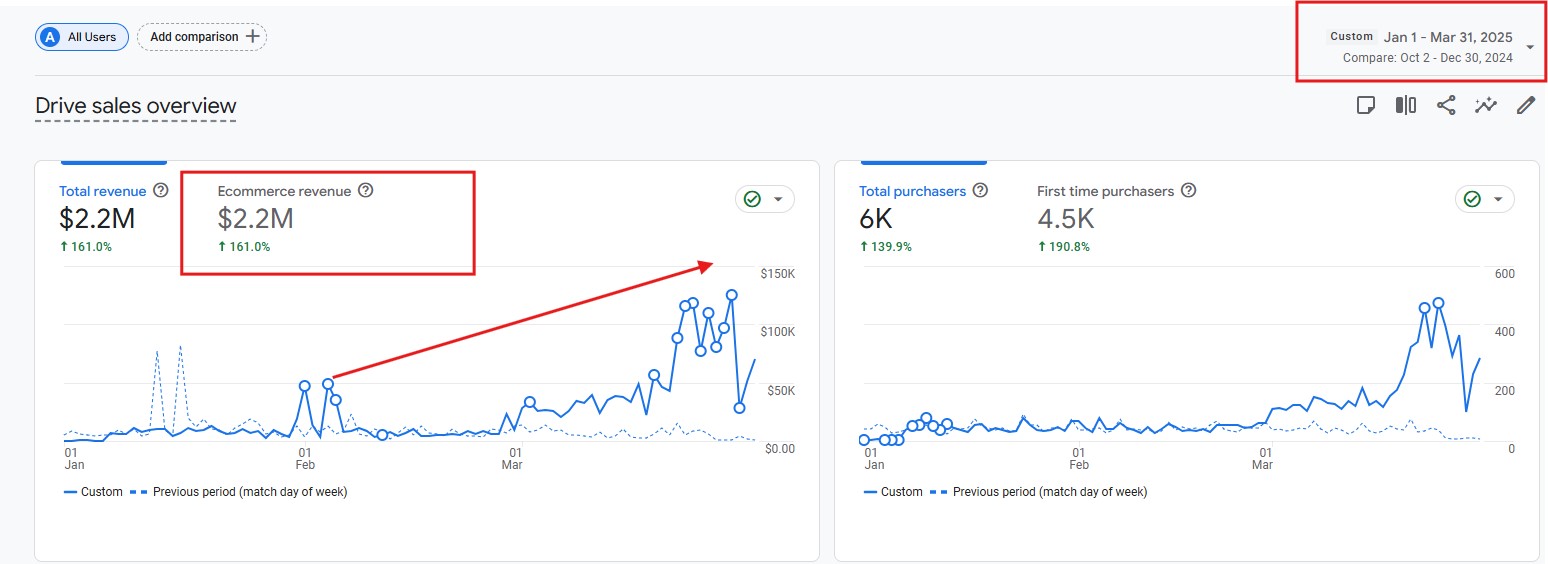Screen dimensions: 1548x564
Task: Click the Compare: Oct 2 - Dec 30, 2024 text
Action: (x=1428, y=58)
